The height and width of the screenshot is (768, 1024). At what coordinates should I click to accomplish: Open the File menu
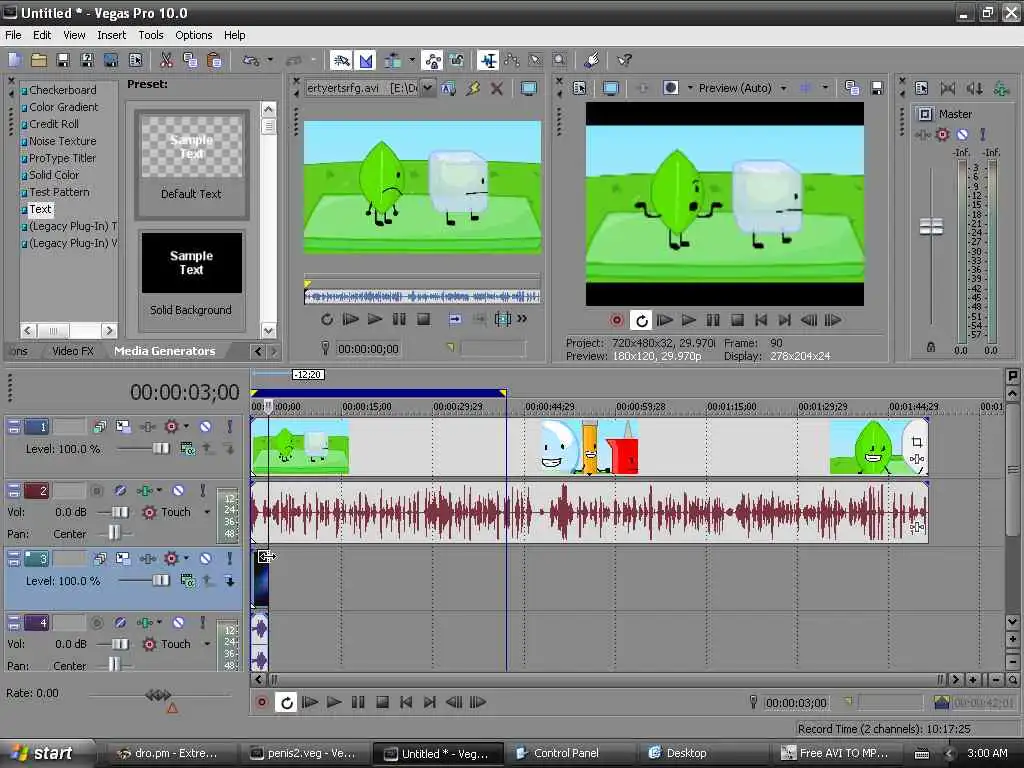(x=13, y=35)
